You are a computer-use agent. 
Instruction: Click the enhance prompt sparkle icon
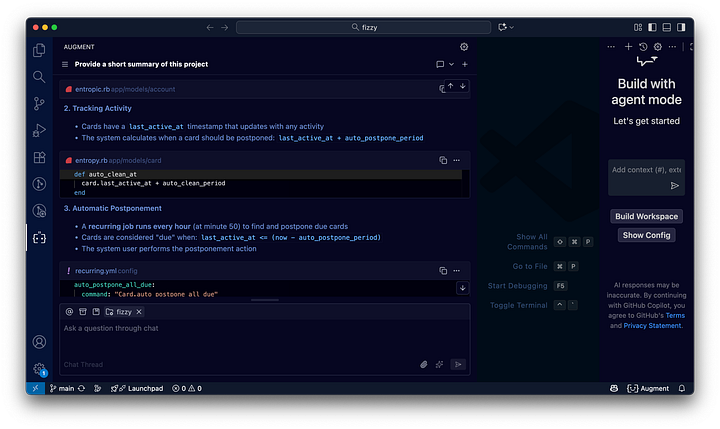tap(439, 364)
